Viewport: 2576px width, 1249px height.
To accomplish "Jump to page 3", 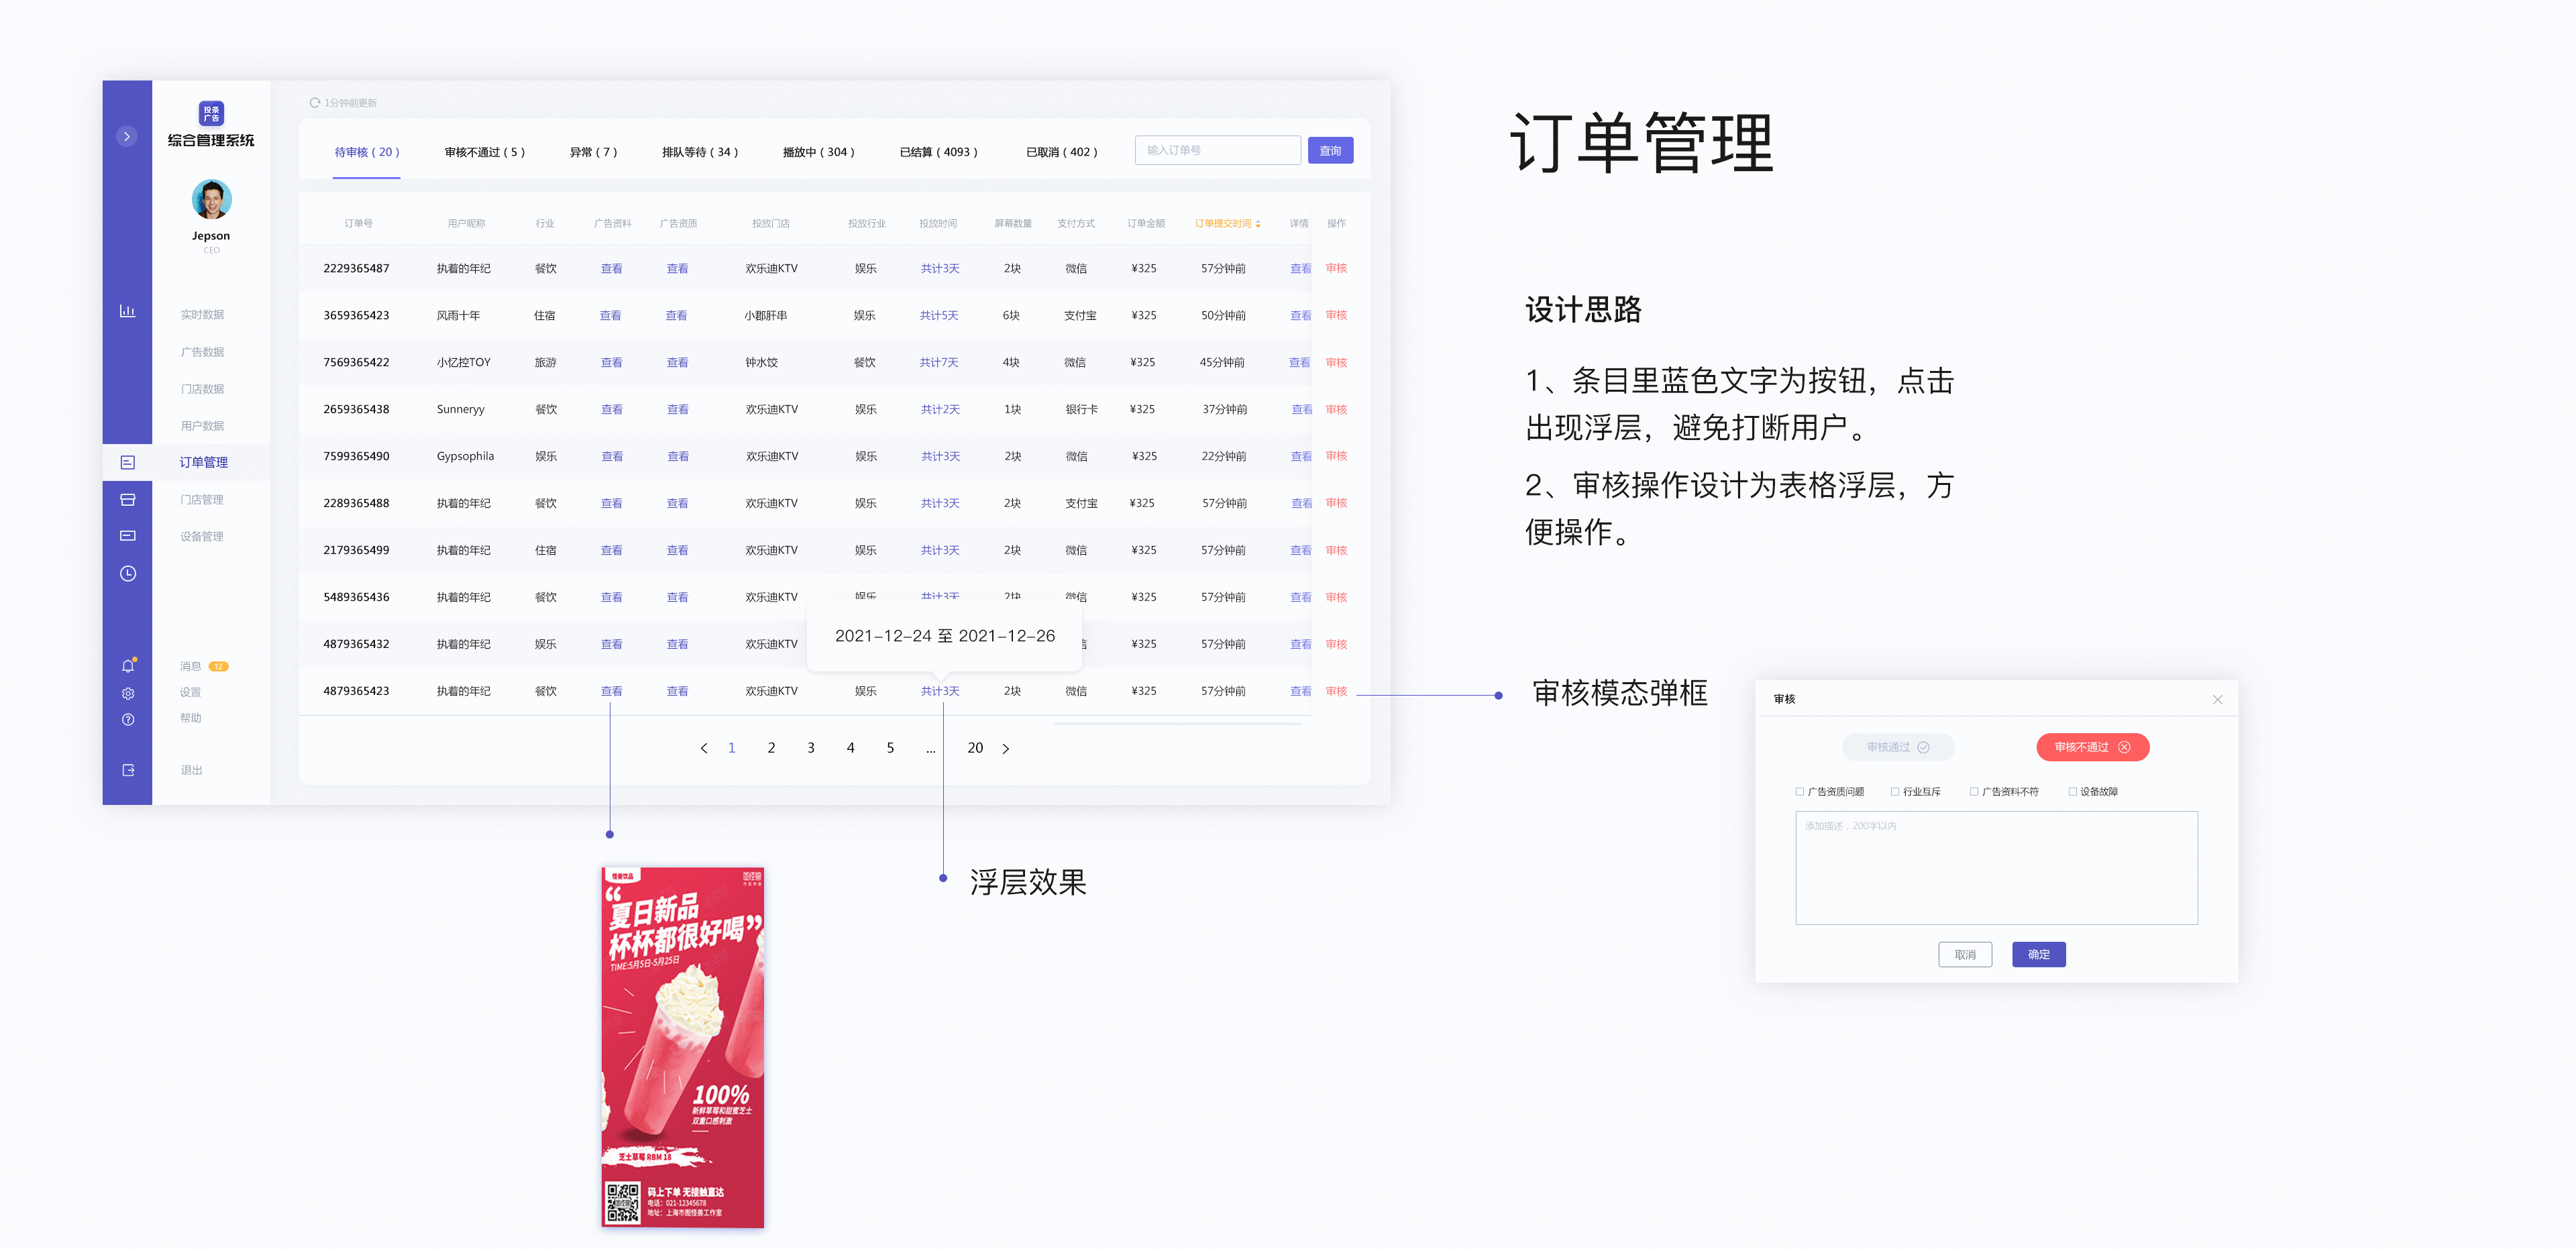I will (x=811, y=748).
